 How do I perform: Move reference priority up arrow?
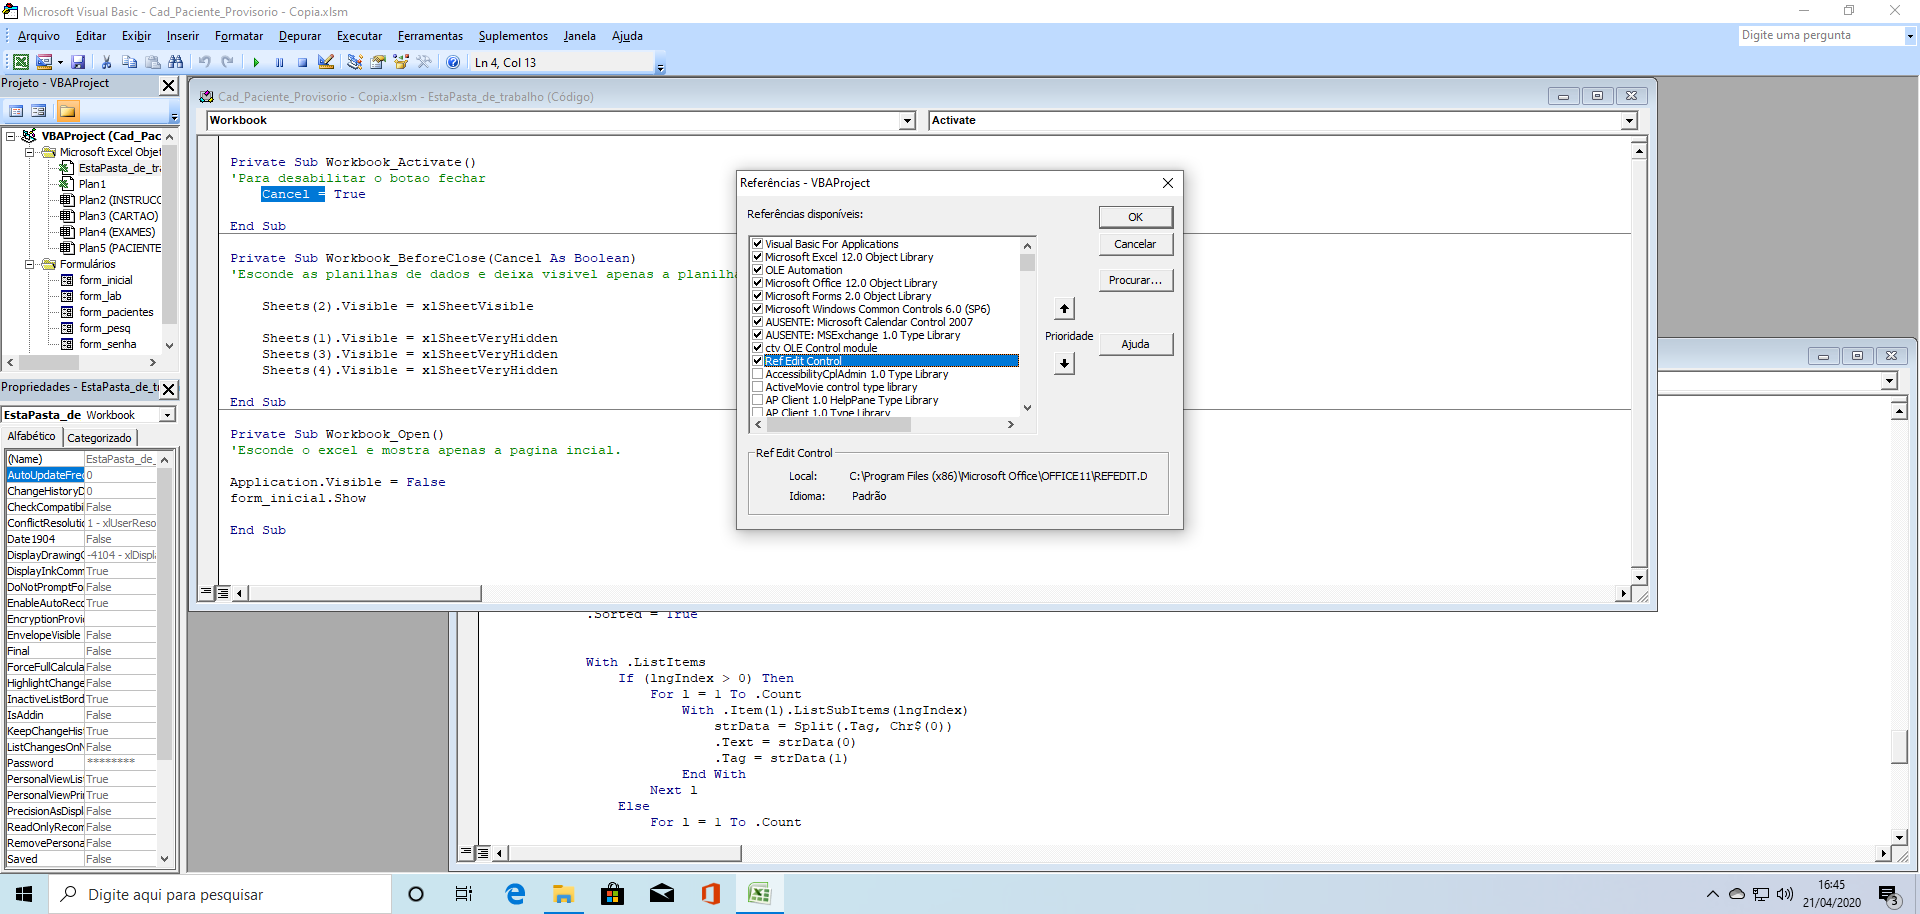point(1064,309)
